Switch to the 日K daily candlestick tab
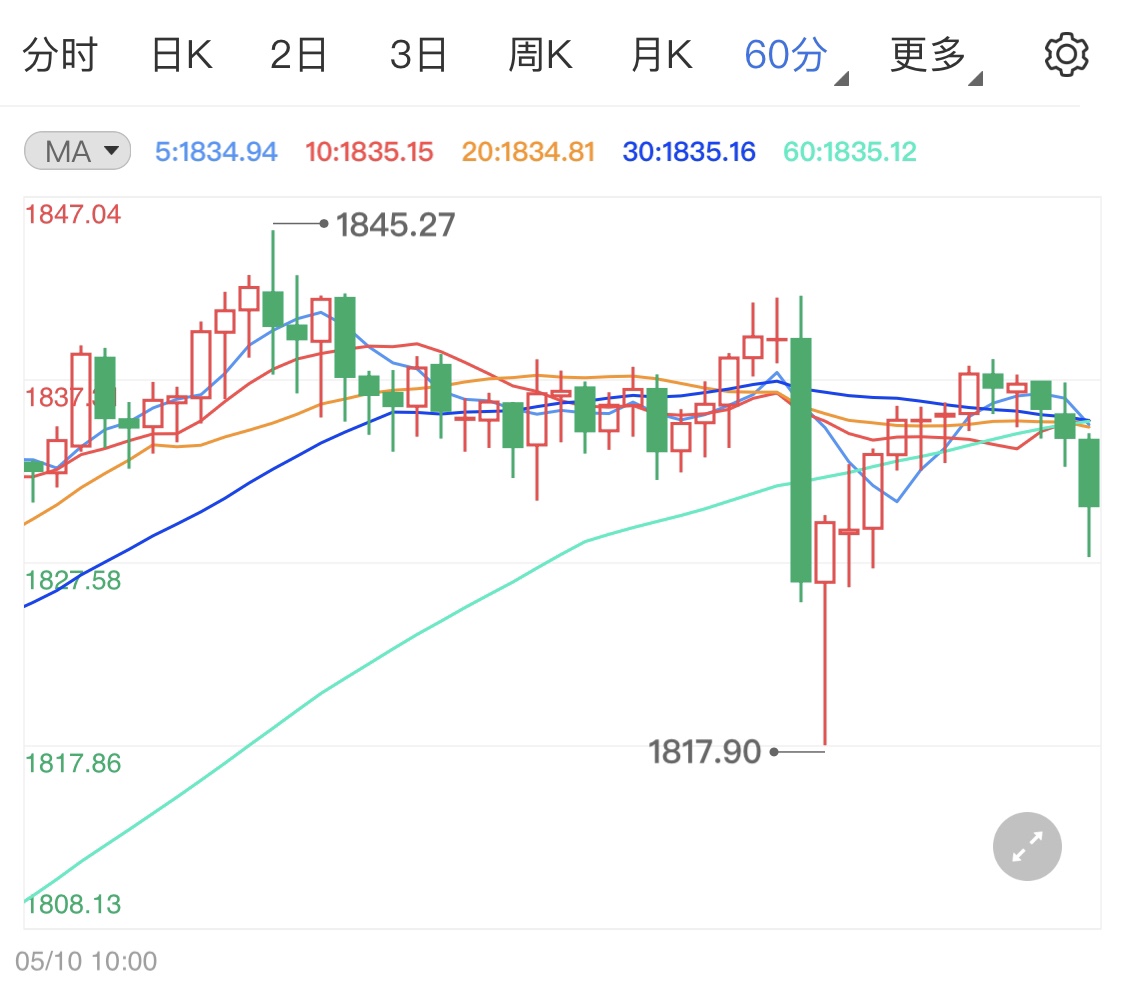The height and width of the screenshot is (984, 1125). (181, 54)
